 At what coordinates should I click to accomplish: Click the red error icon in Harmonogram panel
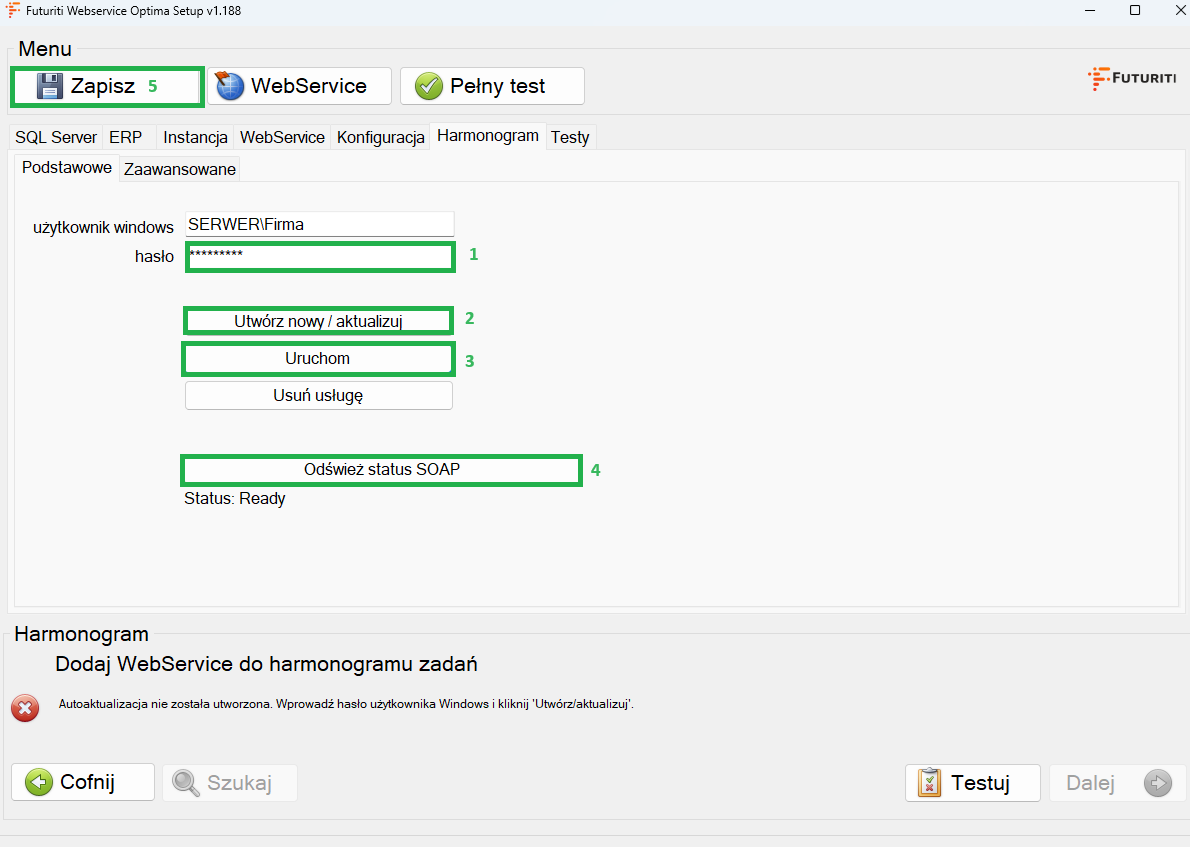pyautogui.click(x=25, y=708)
